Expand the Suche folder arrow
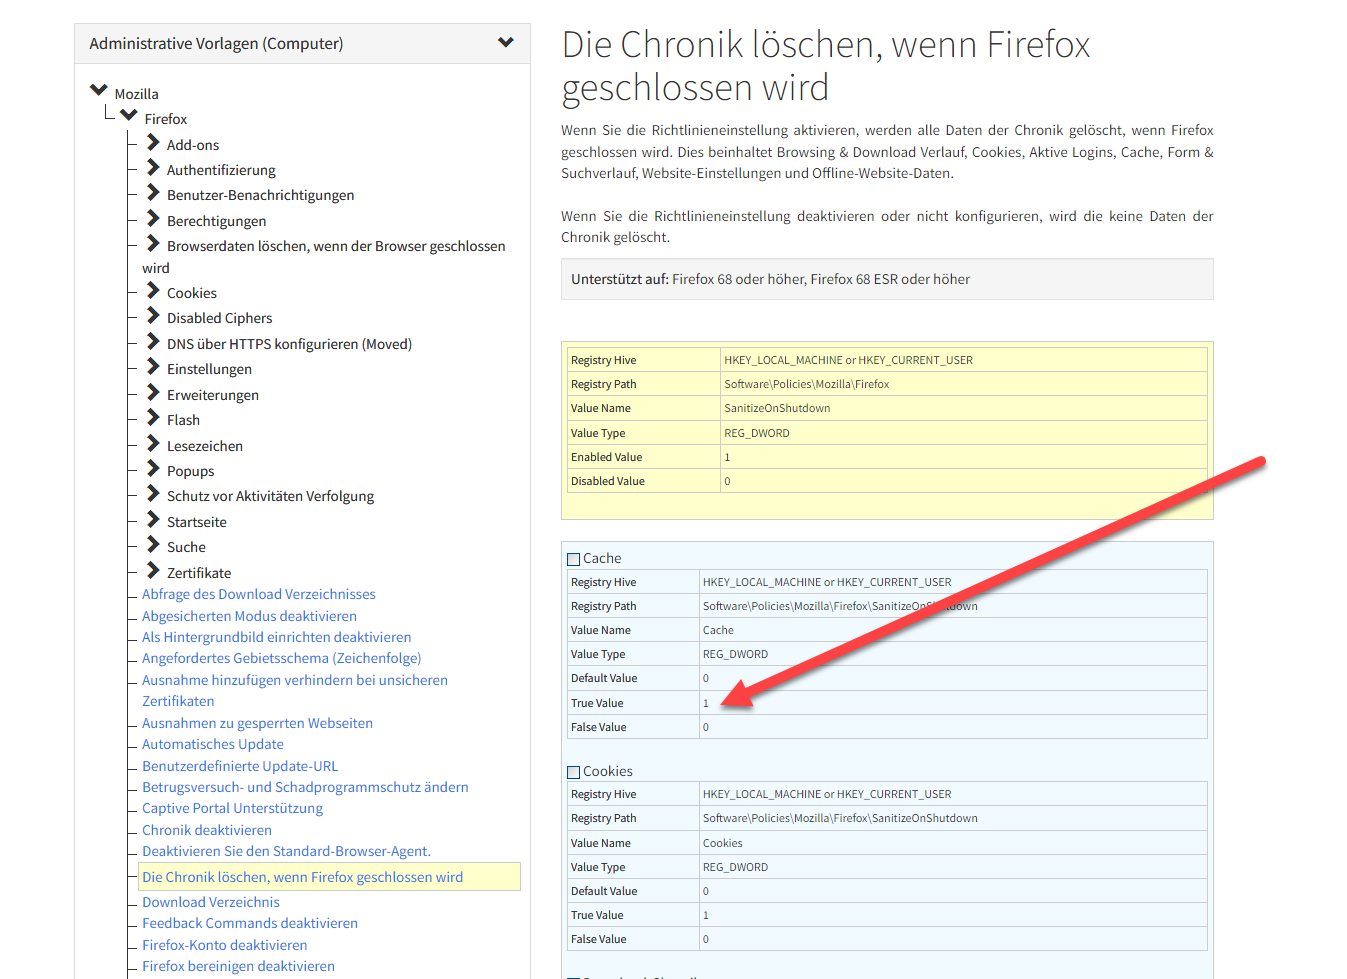Screen dimensions: 1347x979 [x=153, y=545]
